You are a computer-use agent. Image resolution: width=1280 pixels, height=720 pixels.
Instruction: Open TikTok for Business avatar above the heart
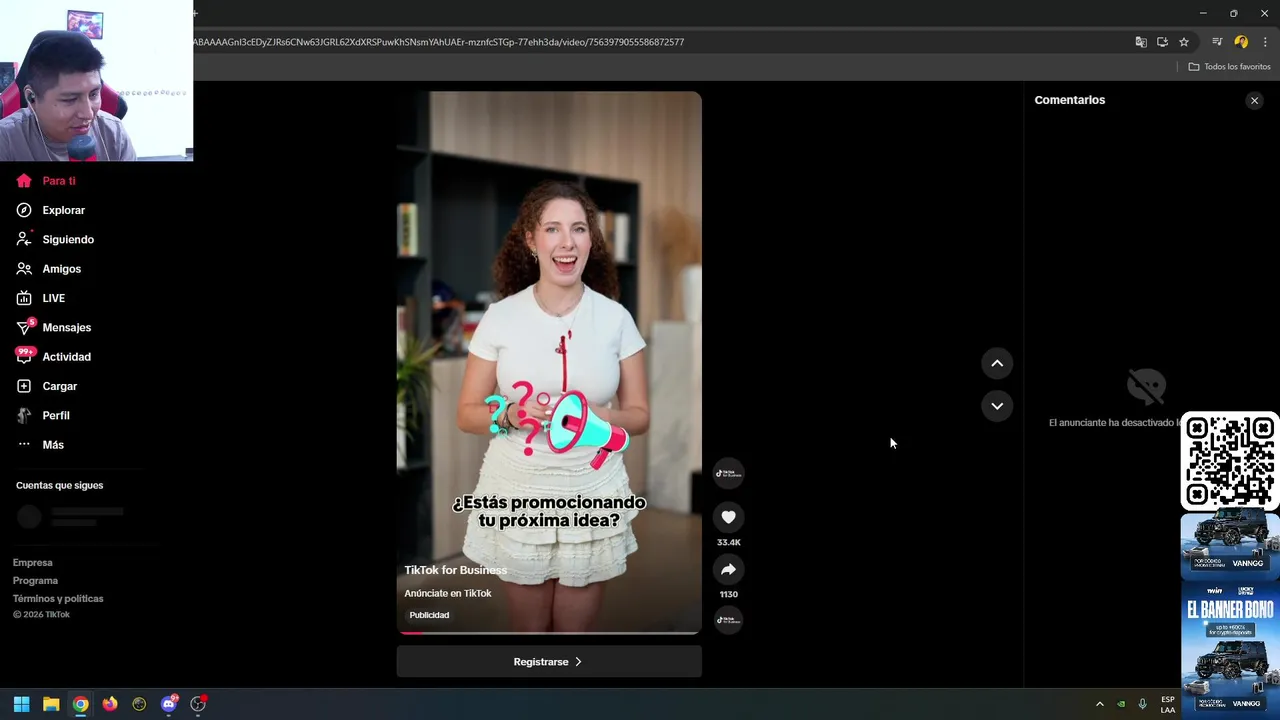pos(728,473)
